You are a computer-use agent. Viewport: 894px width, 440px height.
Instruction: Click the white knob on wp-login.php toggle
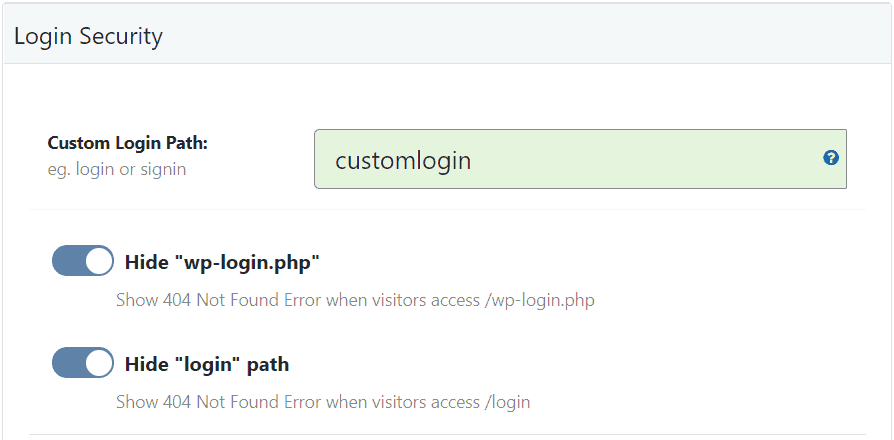click(x=98, y=262)
